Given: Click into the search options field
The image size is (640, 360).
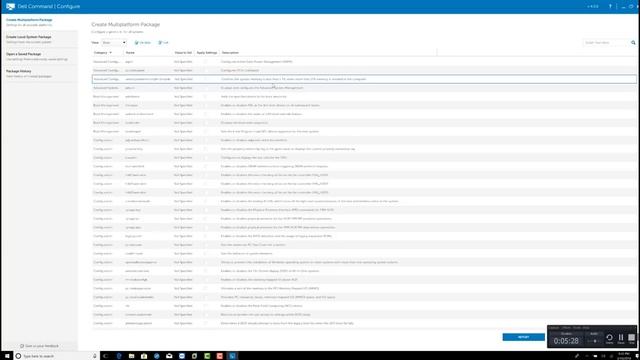Looking at the screenshot, I should 607,42.
